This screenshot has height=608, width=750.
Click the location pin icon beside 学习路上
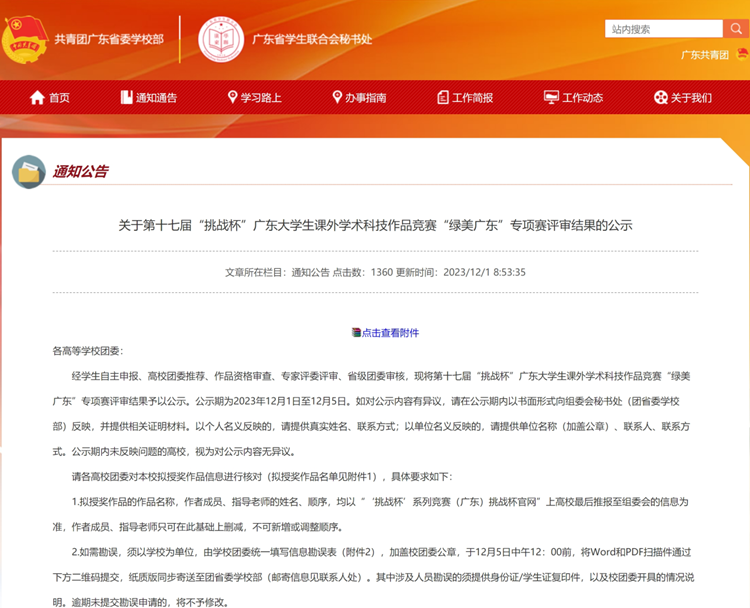[232, 97]
